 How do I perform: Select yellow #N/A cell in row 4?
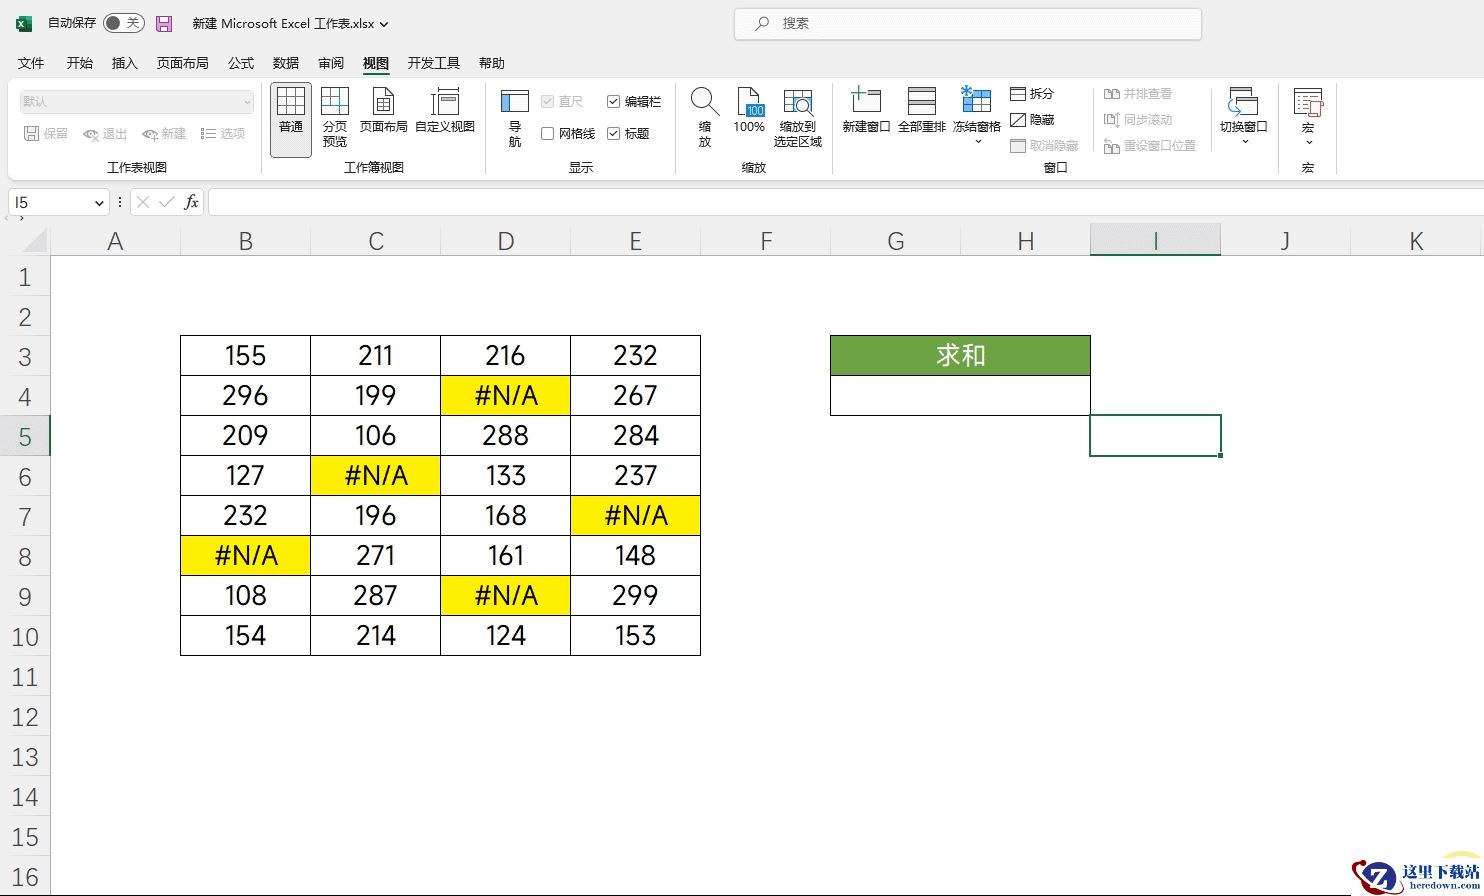point(505,395)
